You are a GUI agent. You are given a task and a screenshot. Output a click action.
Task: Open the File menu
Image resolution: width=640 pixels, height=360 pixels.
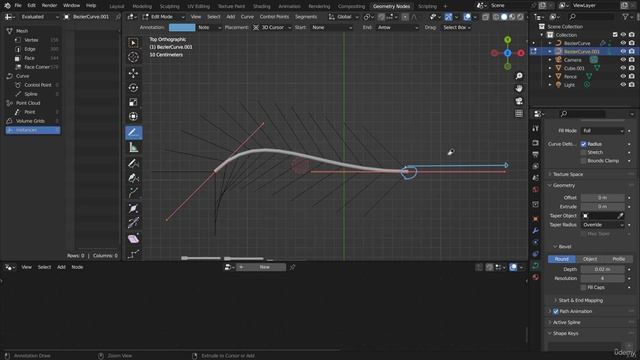(x=18, y=6)
